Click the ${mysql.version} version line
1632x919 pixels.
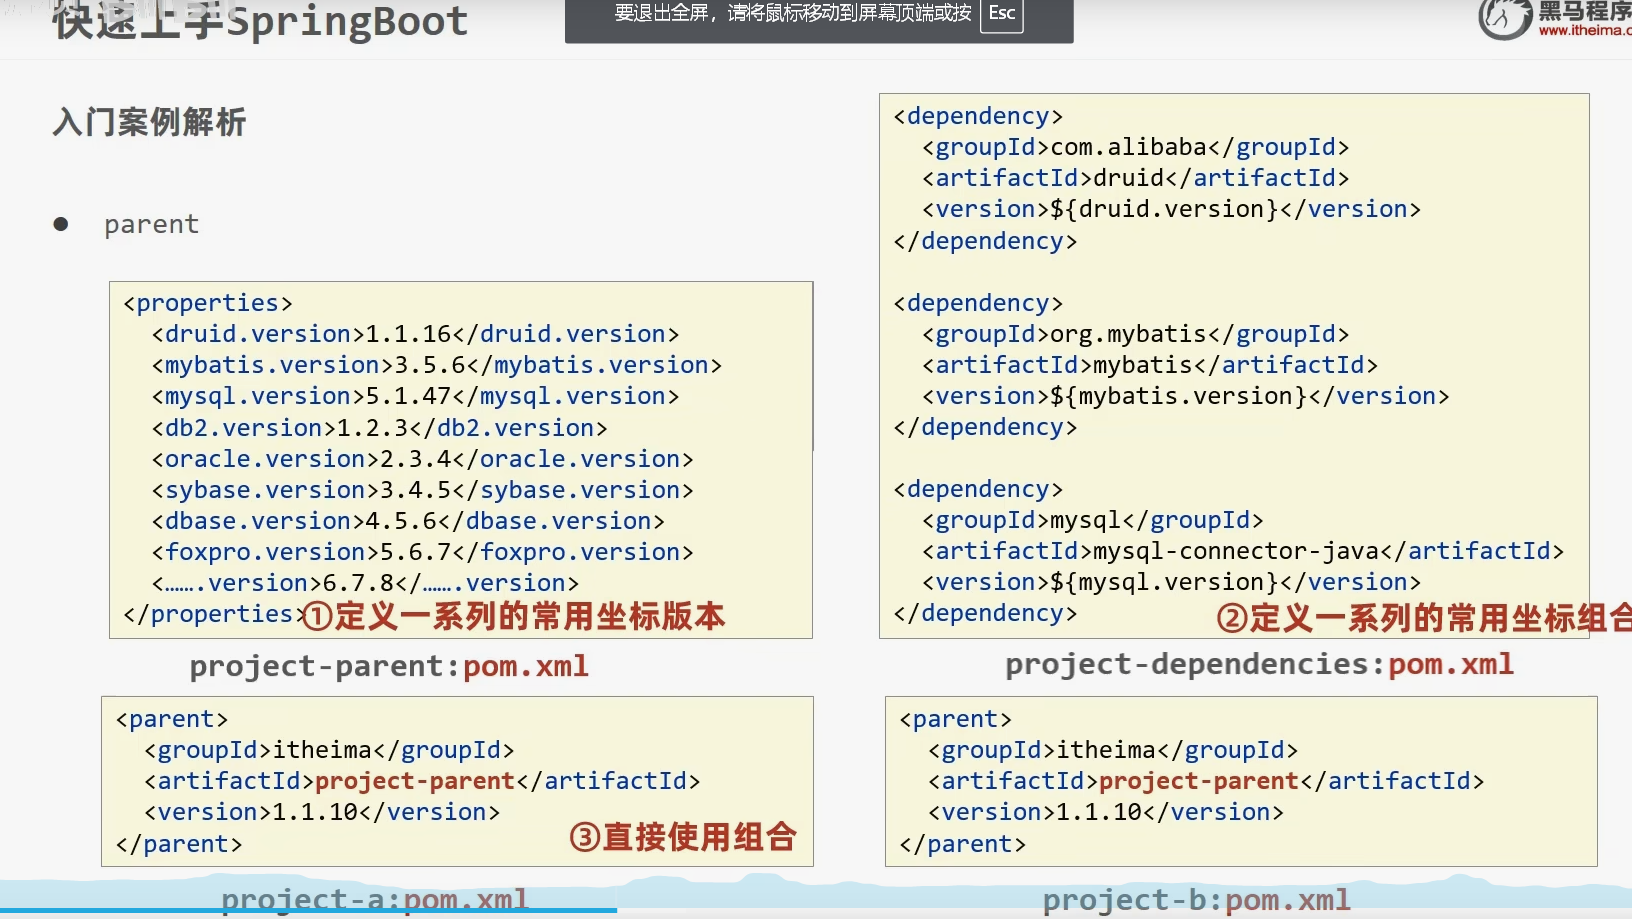pos(1172,582)
